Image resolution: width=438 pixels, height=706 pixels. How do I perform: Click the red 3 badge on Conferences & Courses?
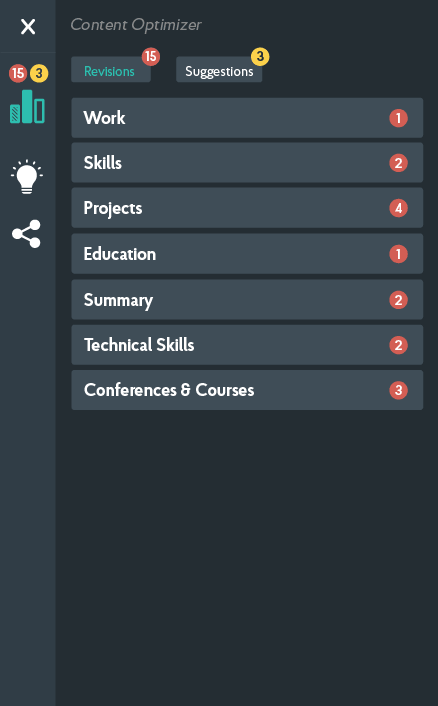[398, 390]
